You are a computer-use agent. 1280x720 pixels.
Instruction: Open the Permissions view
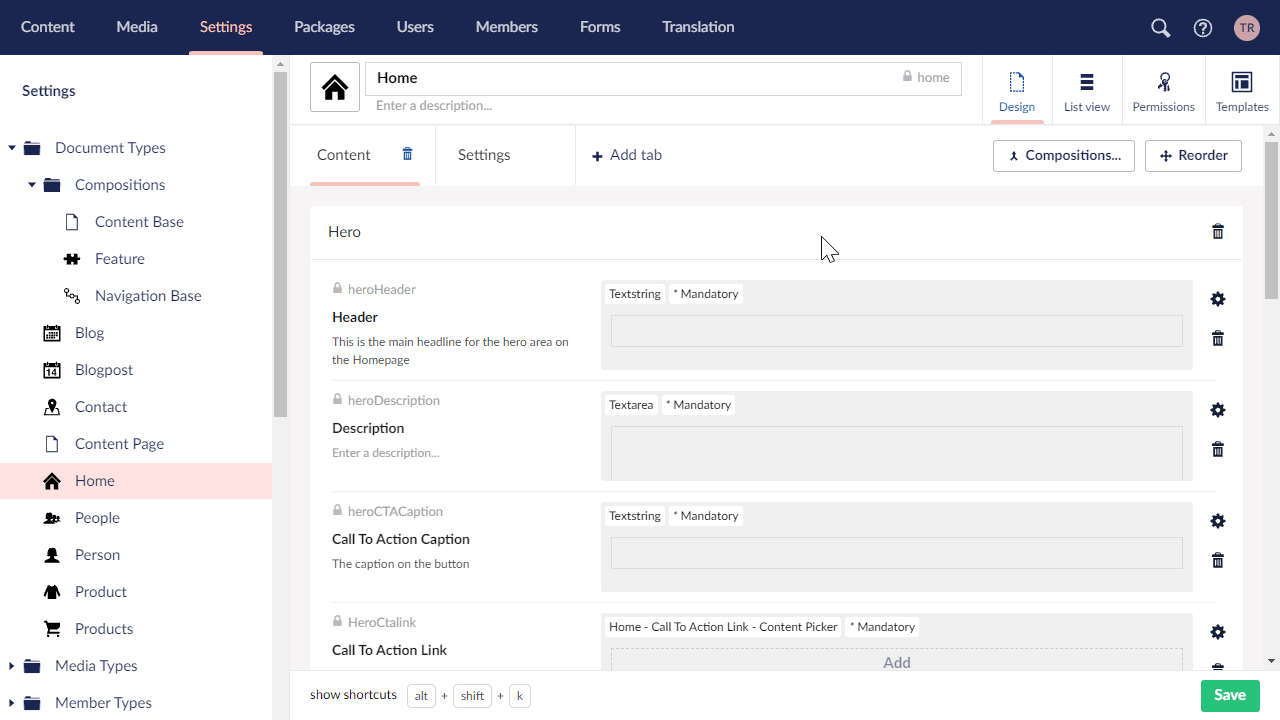(1164, 90)
